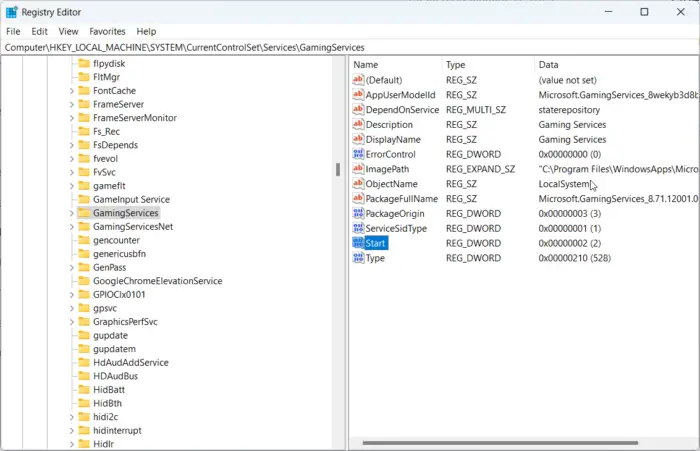Open the Favorites menu
The image size is (700, 451).
tap(107, 31)
